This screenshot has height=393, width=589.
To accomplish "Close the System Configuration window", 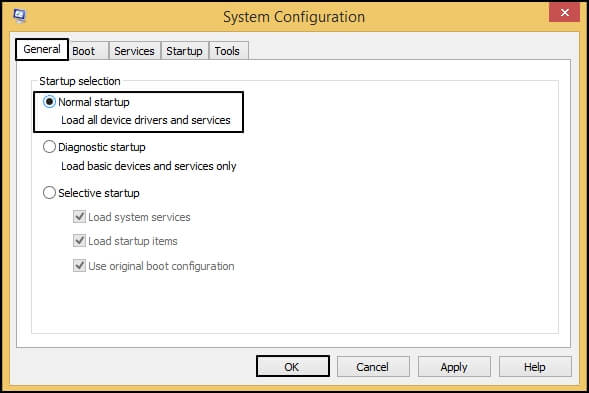I will [x=564, y=13].
